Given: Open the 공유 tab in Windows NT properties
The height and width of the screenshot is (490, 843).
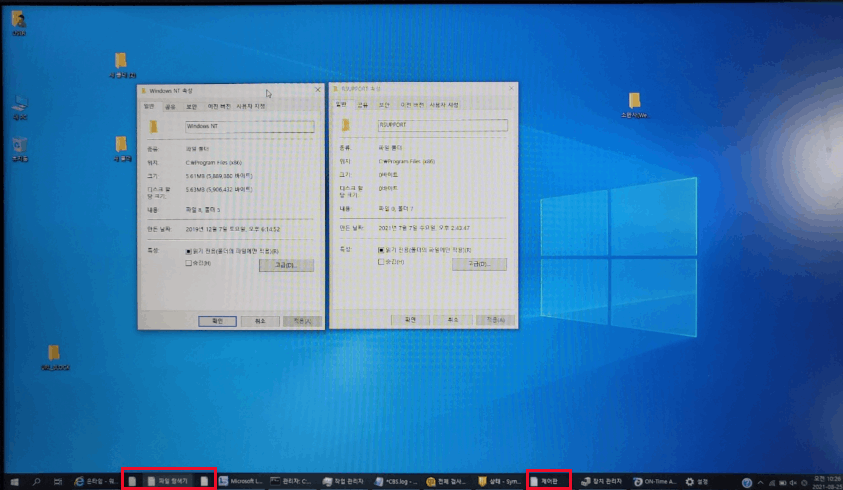Looking at the screenshot, I should click(x=170, y=106).
